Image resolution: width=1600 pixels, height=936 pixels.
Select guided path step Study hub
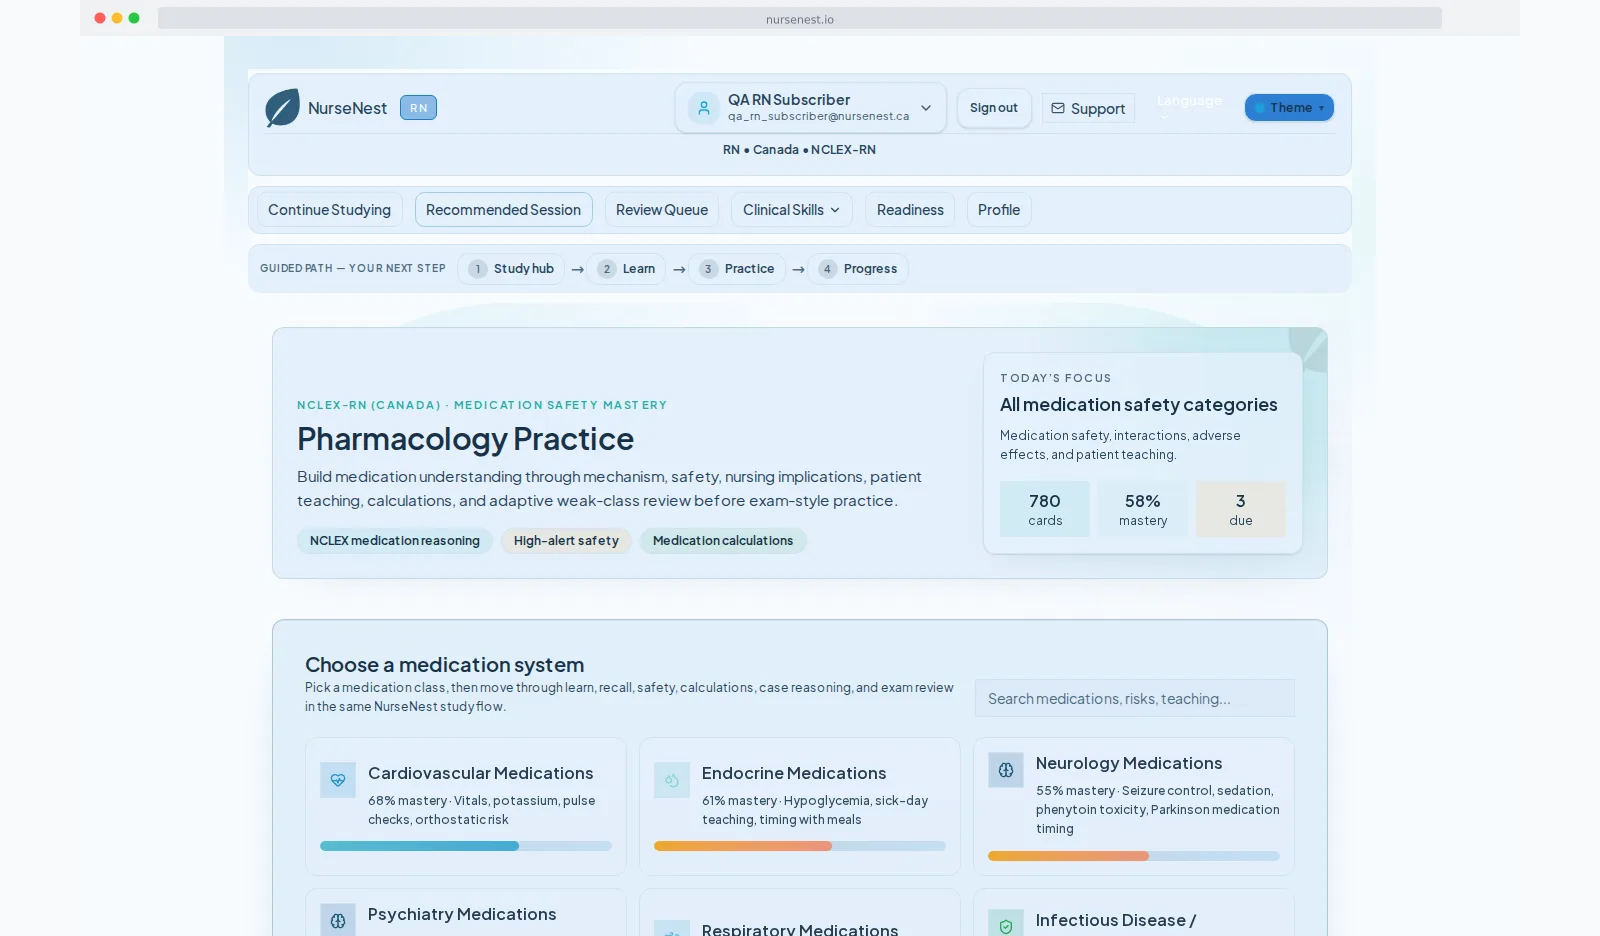click(x=511, y=269)
